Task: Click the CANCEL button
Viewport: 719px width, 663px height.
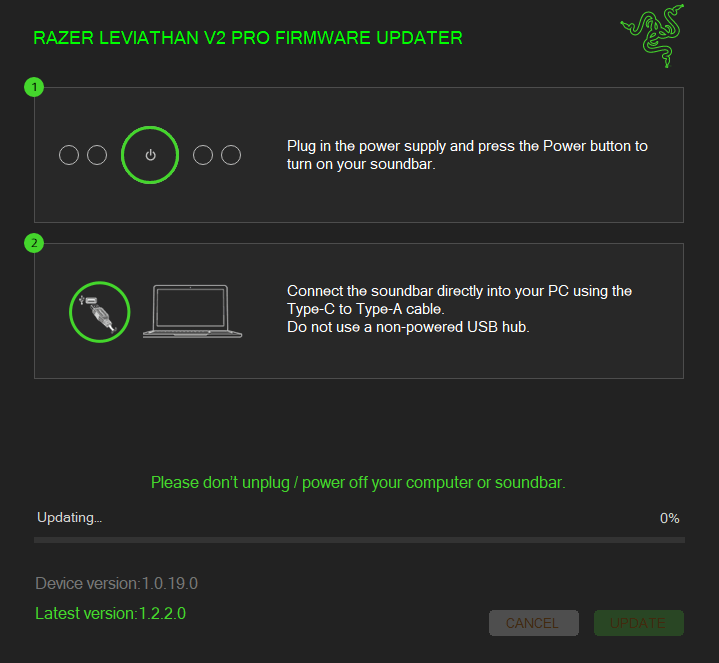Action: tap(534, 623)
